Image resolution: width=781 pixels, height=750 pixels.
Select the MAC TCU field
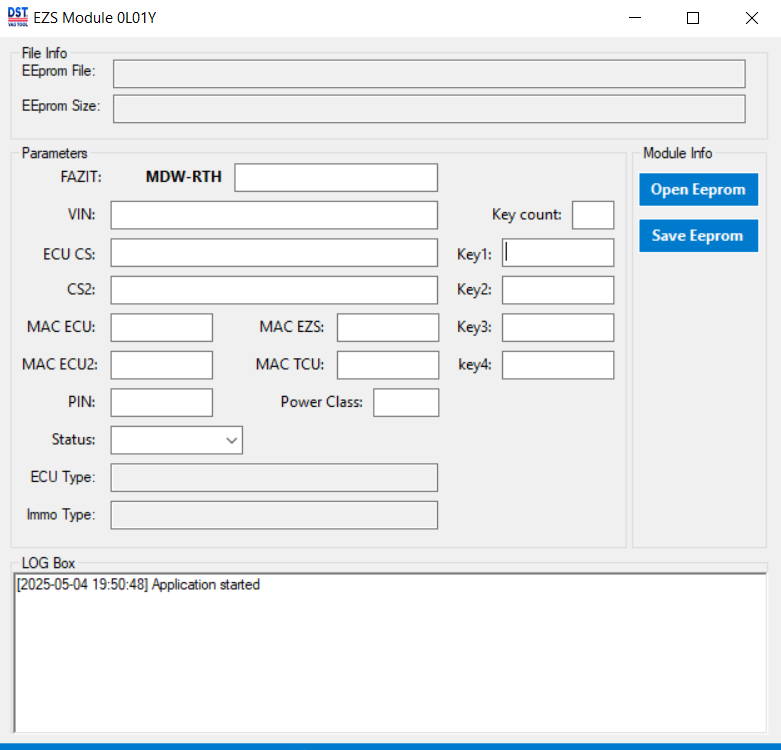point(388,365)
